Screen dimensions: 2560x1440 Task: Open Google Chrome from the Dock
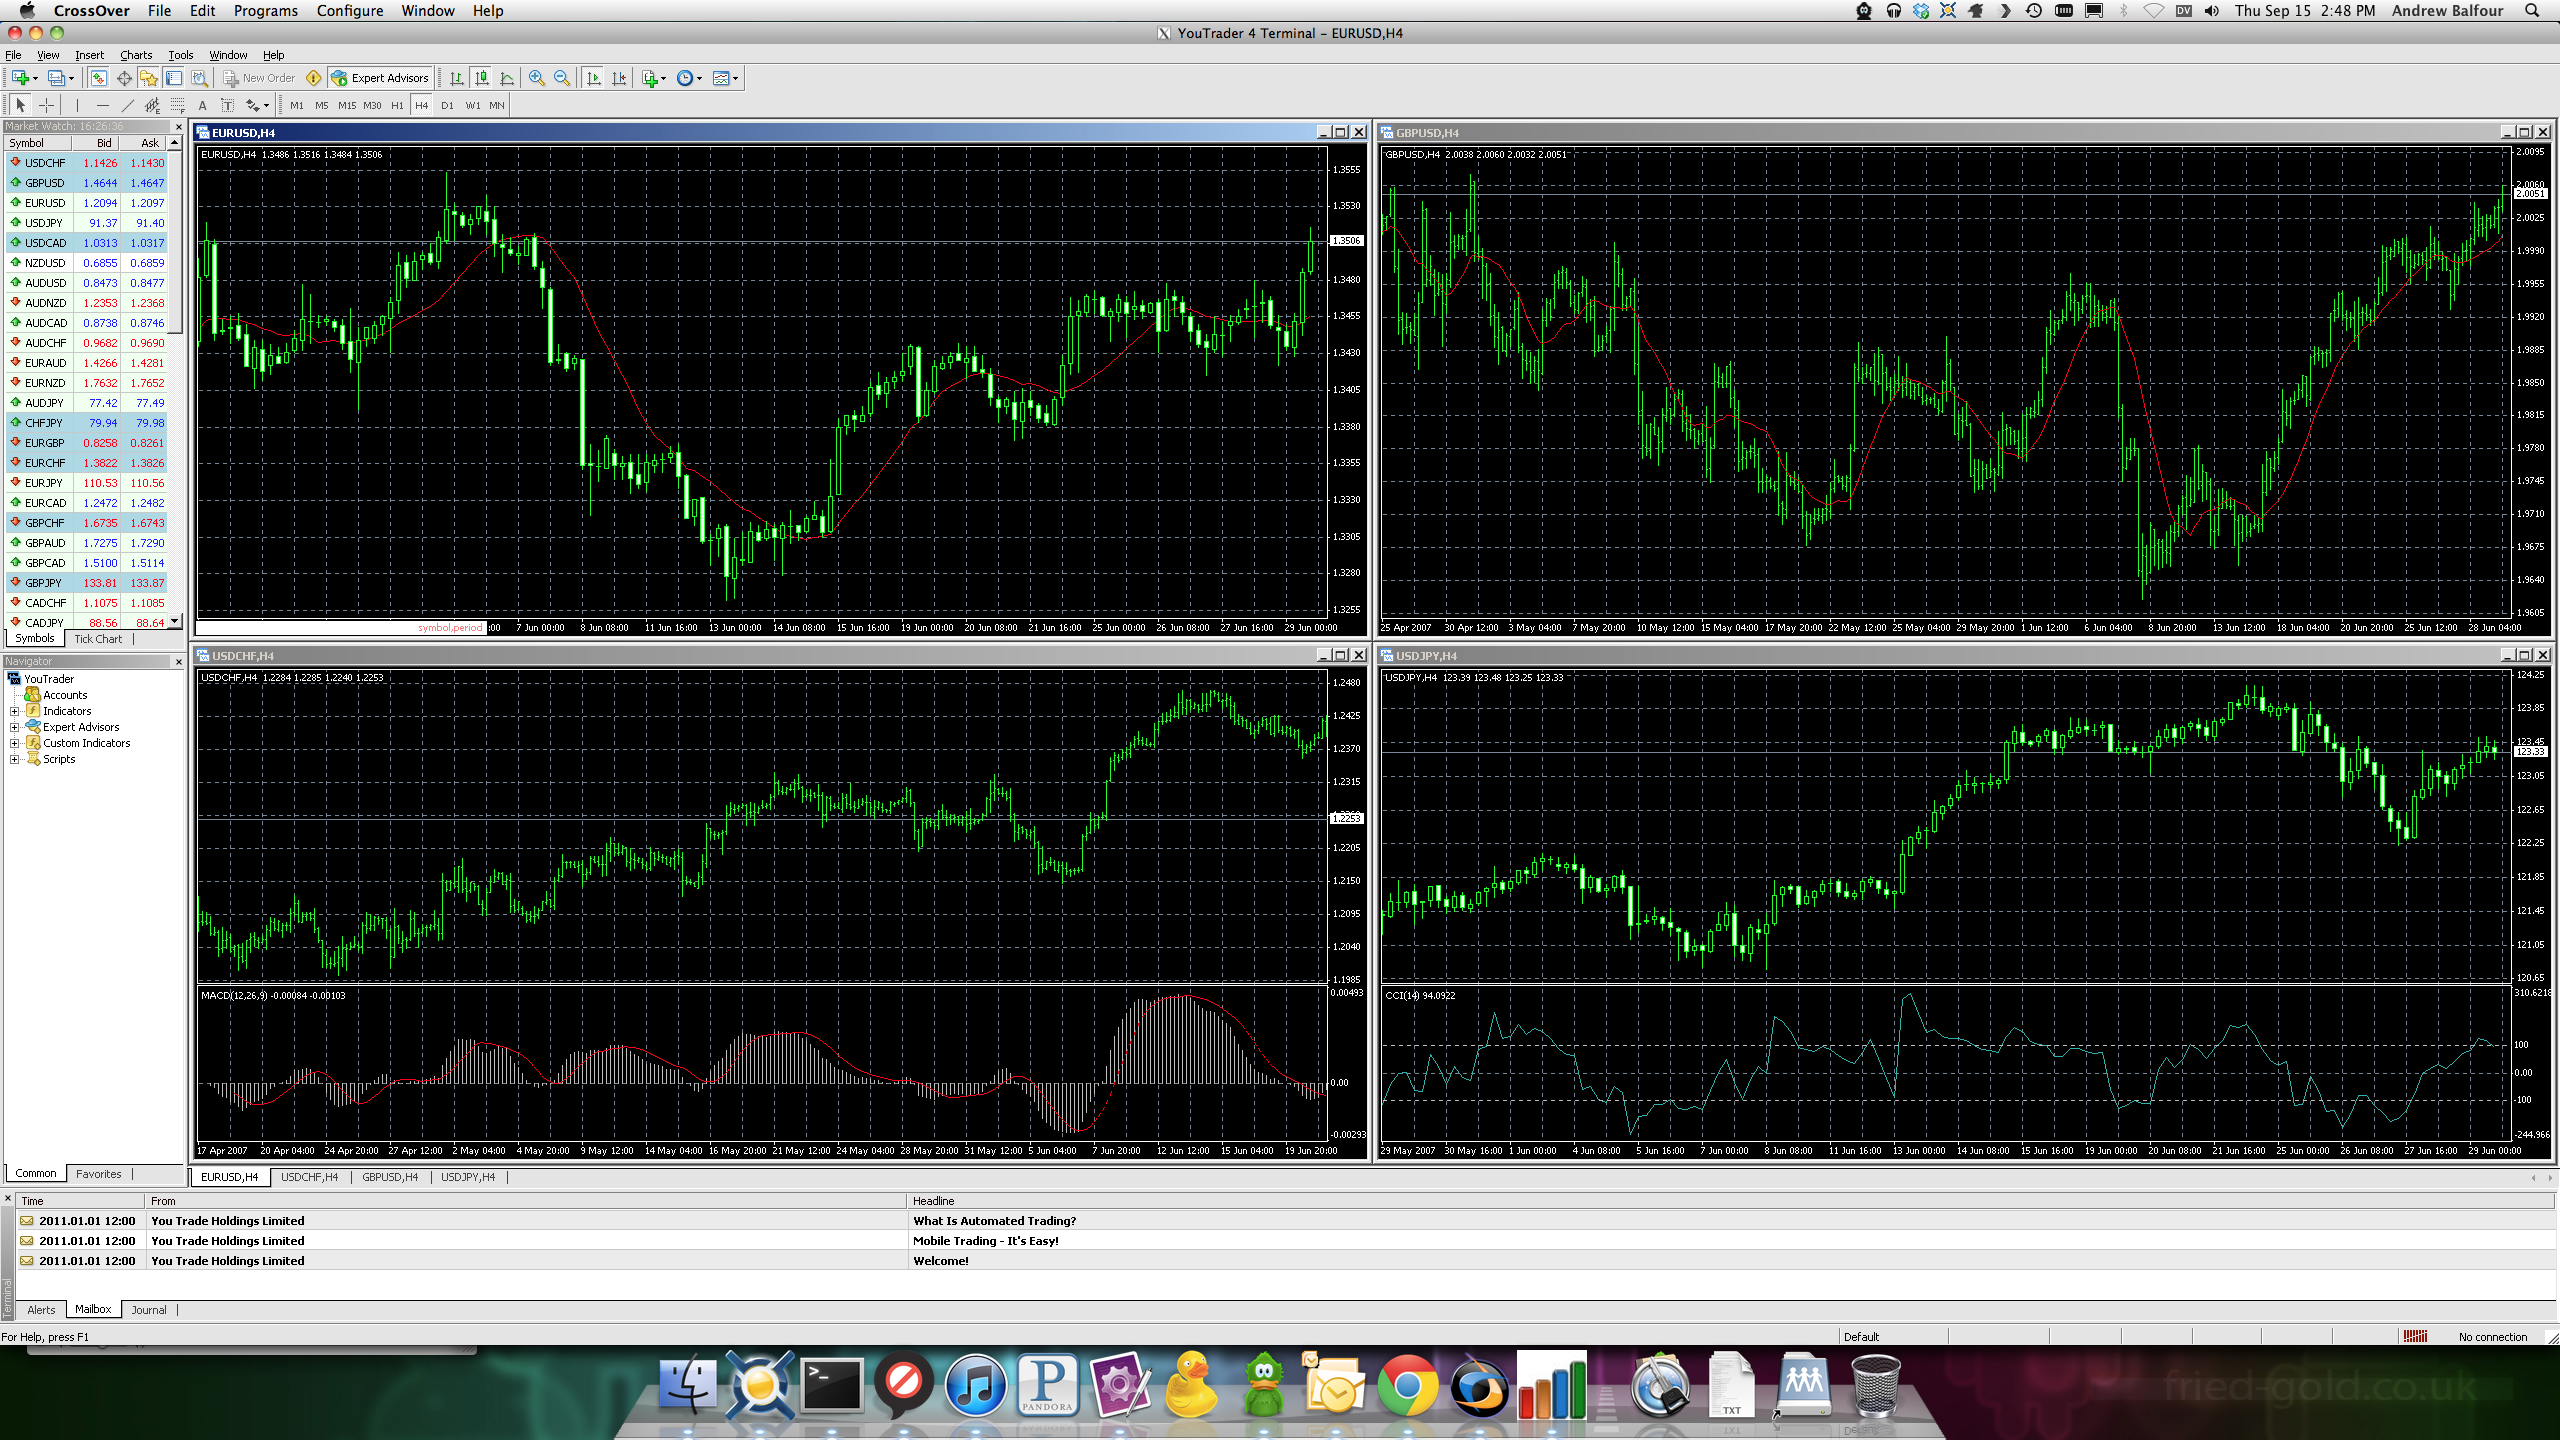pos(1407,1387)
